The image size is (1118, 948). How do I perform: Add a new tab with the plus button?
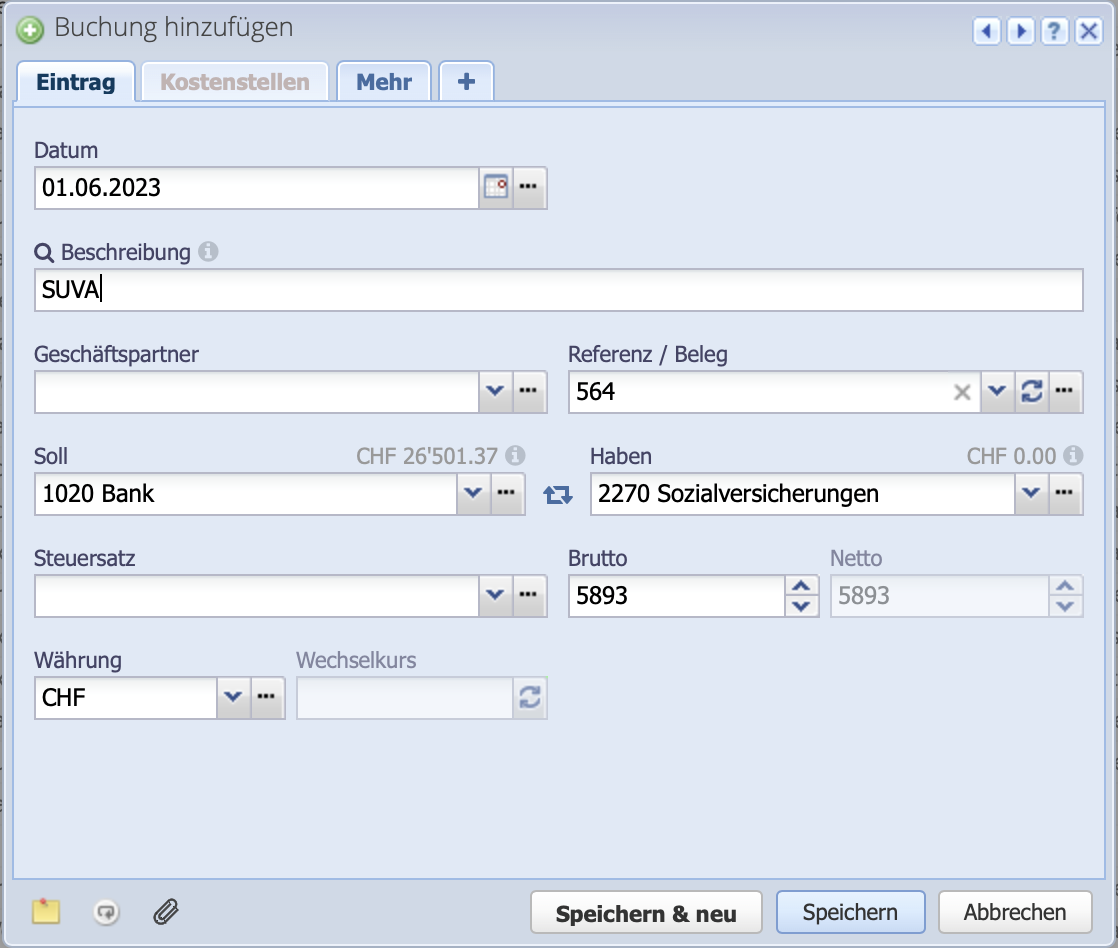pos(466,82)
